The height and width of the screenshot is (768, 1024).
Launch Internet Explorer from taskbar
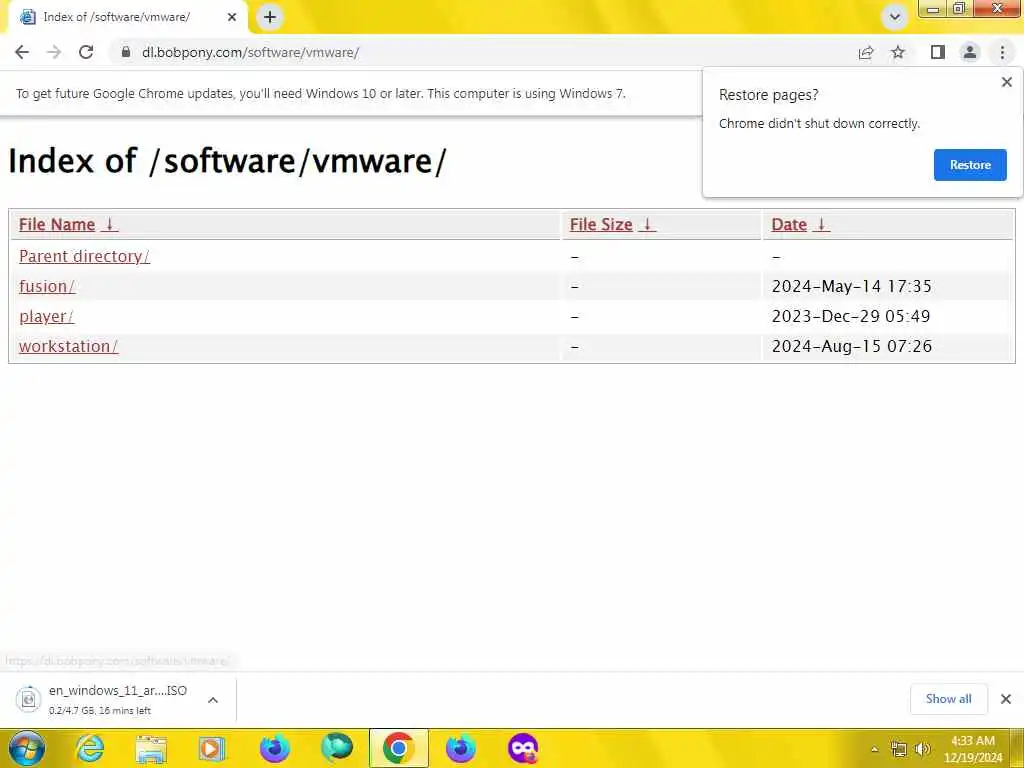point(90,748)
